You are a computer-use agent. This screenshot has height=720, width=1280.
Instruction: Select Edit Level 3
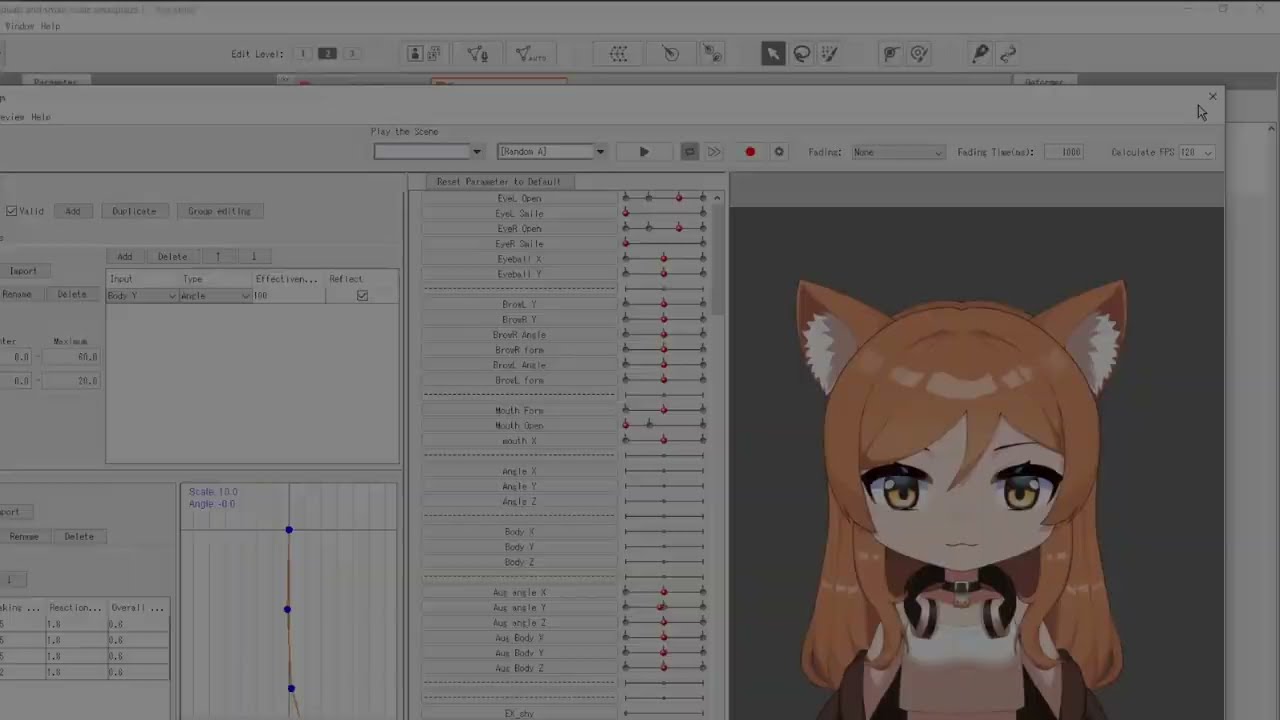pyautogui.click(x=351, y=54)
